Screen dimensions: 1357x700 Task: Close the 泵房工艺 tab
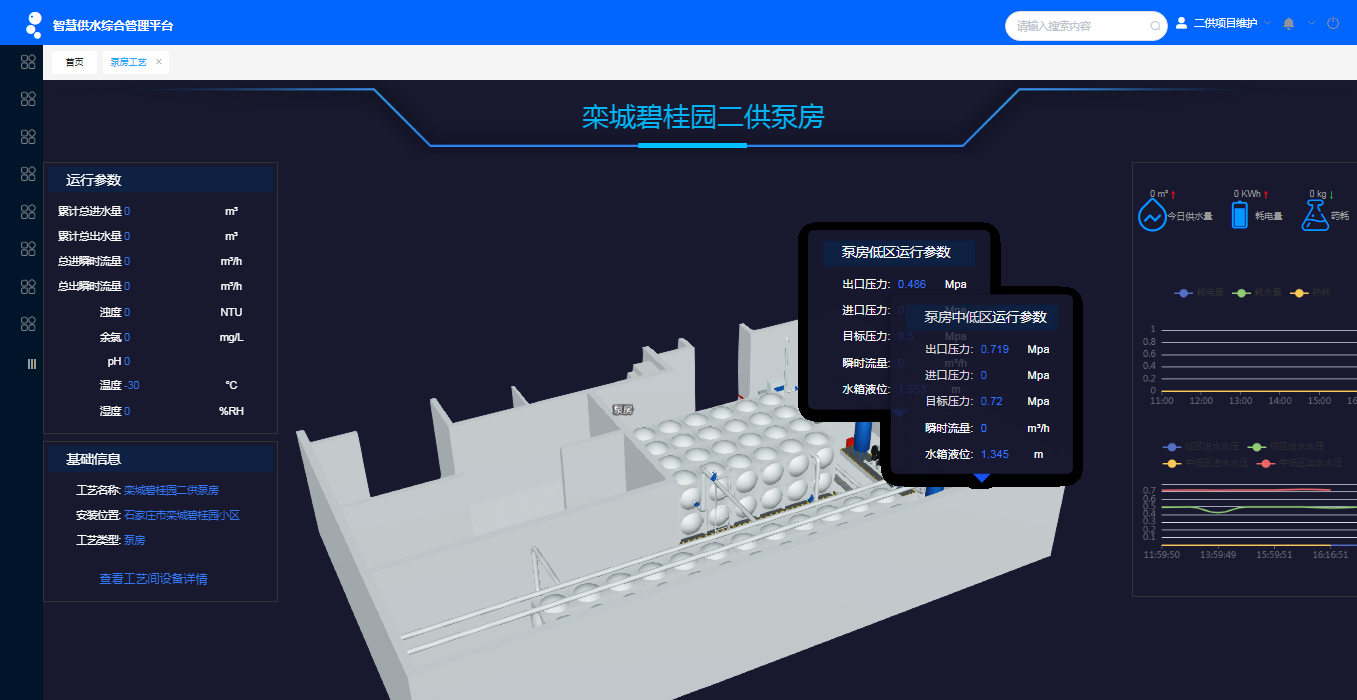point(159,62)
